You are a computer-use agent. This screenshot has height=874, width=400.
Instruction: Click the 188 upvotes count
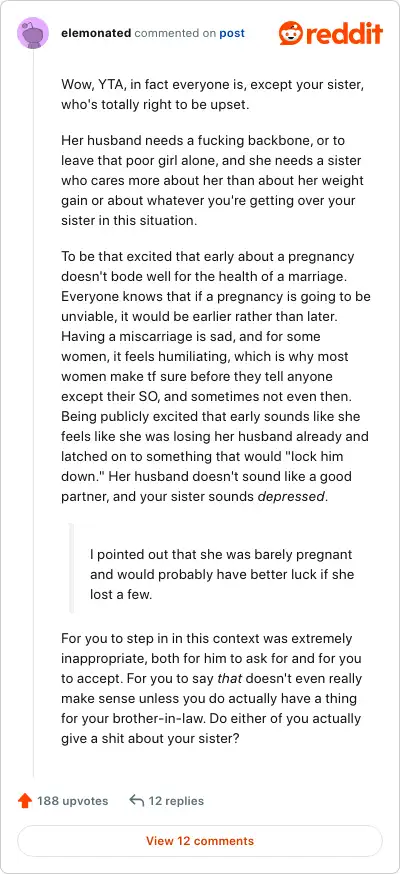(x=72, y=801)
